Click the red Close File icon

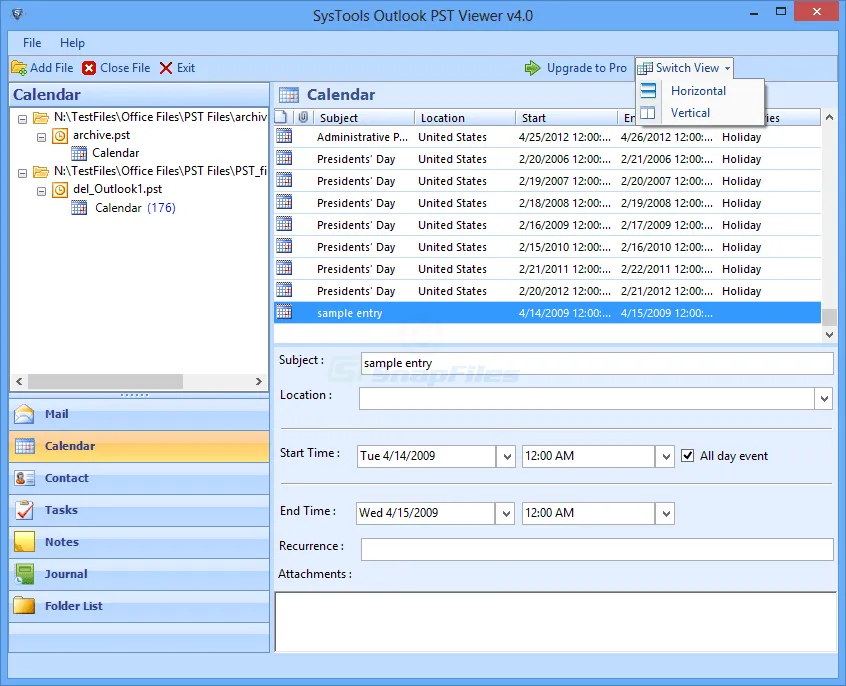(90, 68)
